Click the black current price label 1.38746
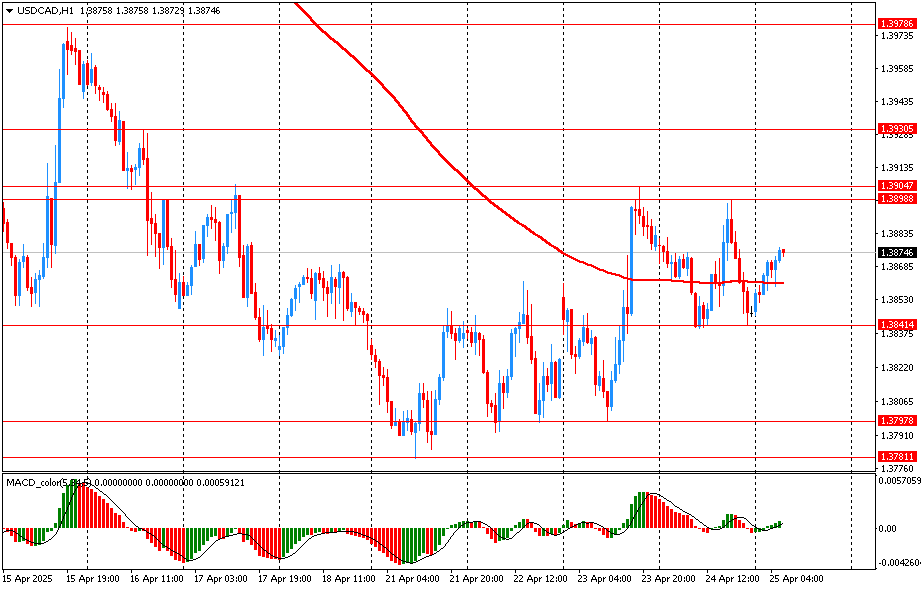The height and width of the screenshot is (590, 921). click(x=897, y=253)
